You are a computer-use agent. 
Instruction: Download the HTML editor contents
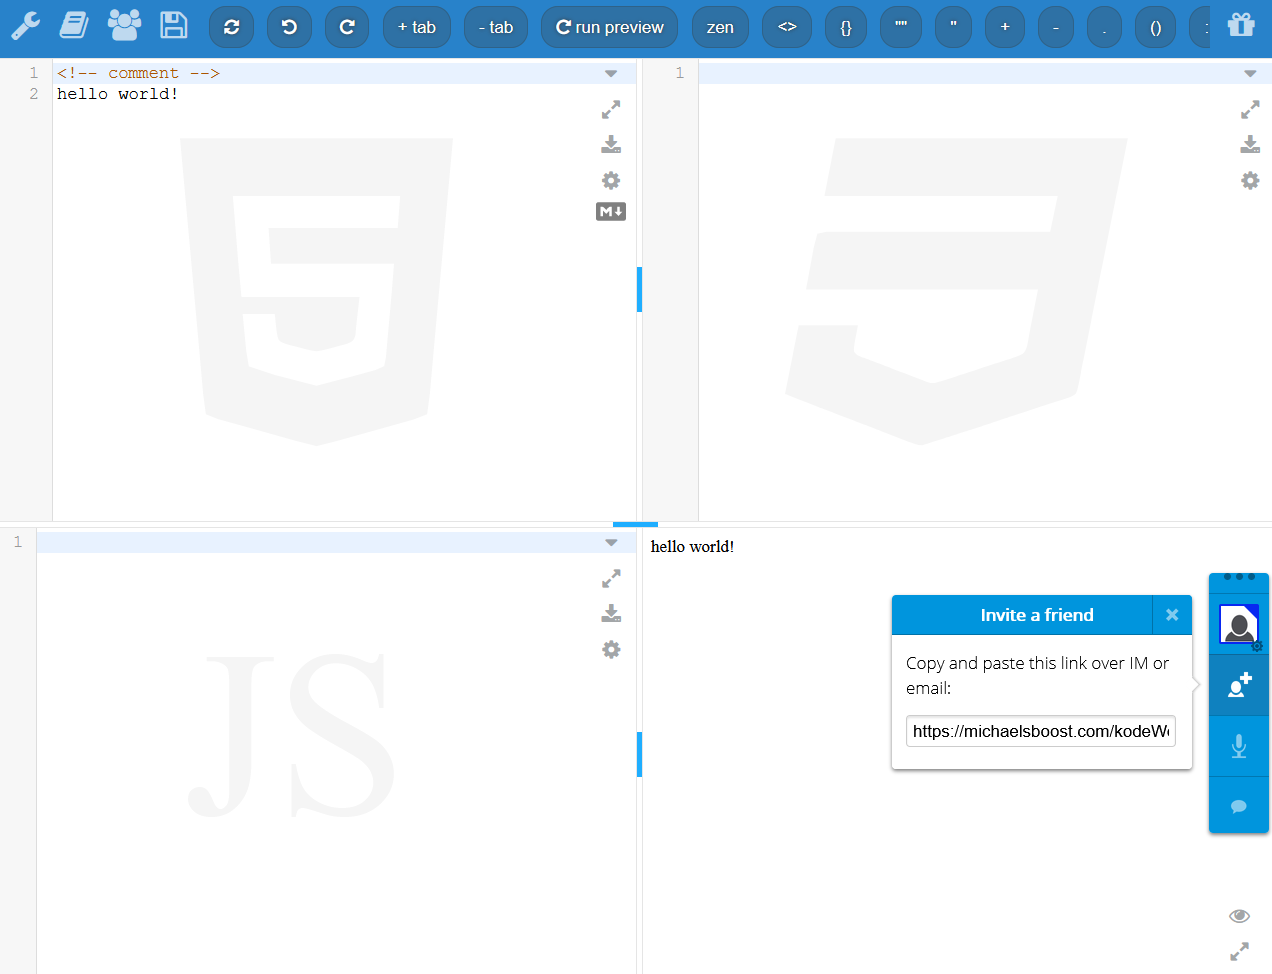click(611, 145)
